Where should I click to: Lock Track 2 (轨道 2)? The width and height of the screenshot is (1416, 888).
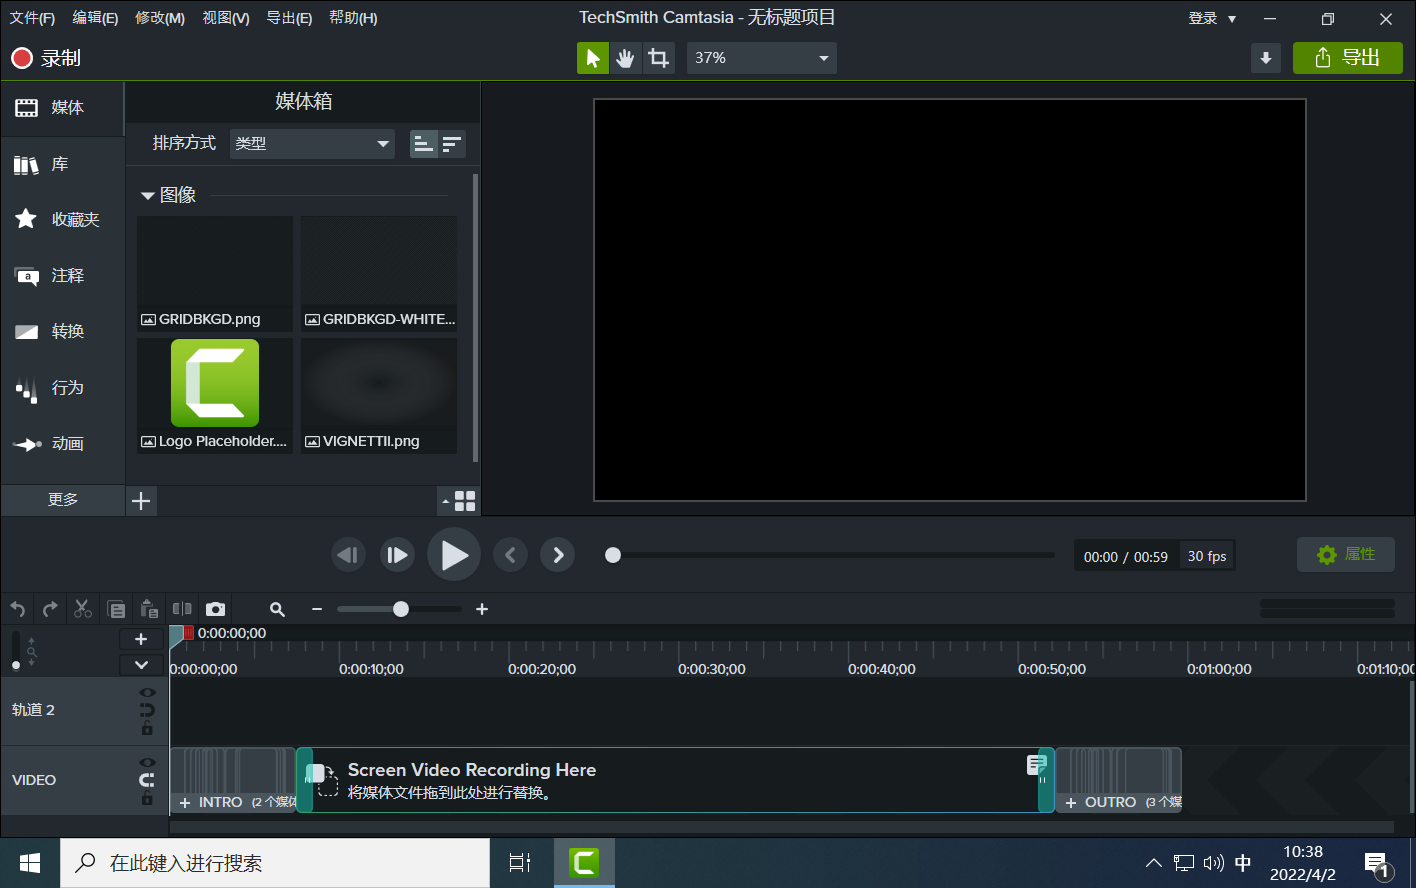click(x=147, y=729)
